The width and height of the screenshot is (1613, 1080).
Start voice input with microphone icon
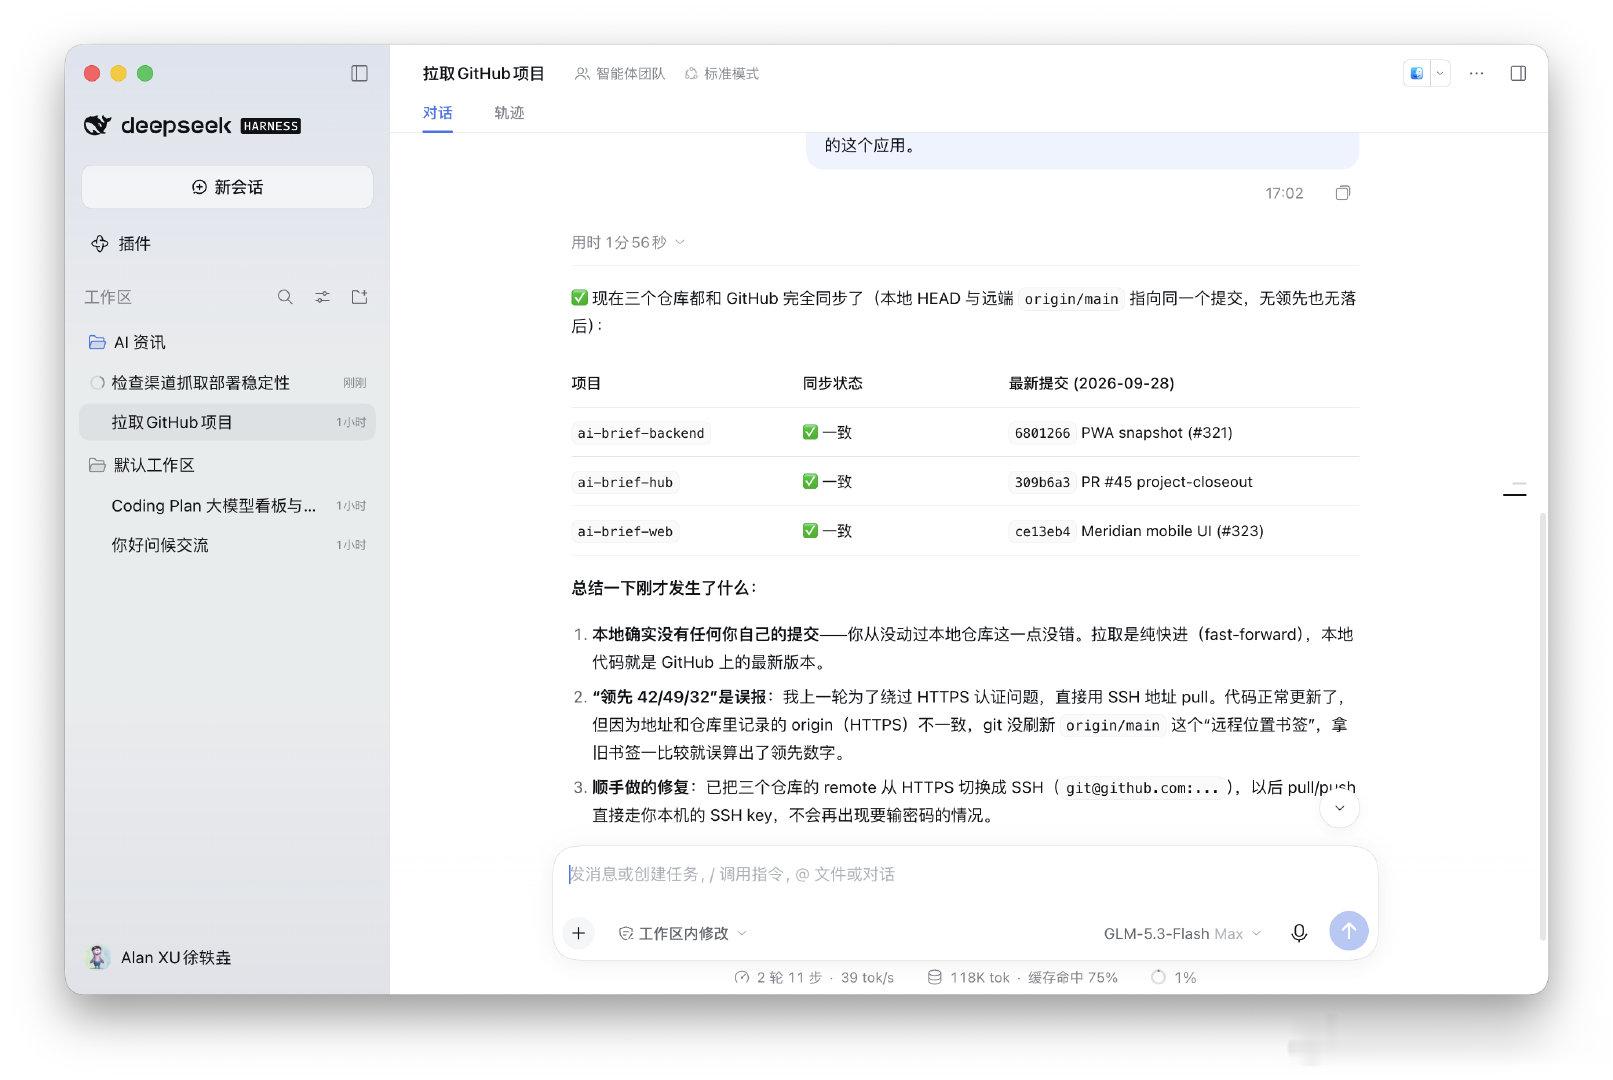[x=1299, y=933]
